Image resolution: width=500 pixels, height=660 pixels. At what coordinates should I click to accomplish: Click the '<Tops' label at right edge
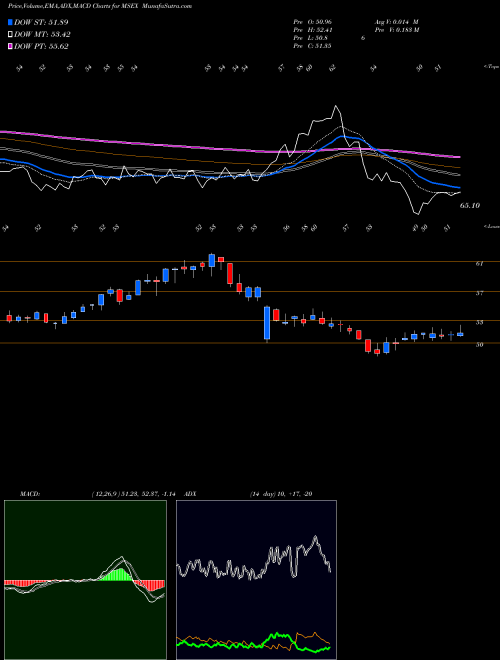491,67
